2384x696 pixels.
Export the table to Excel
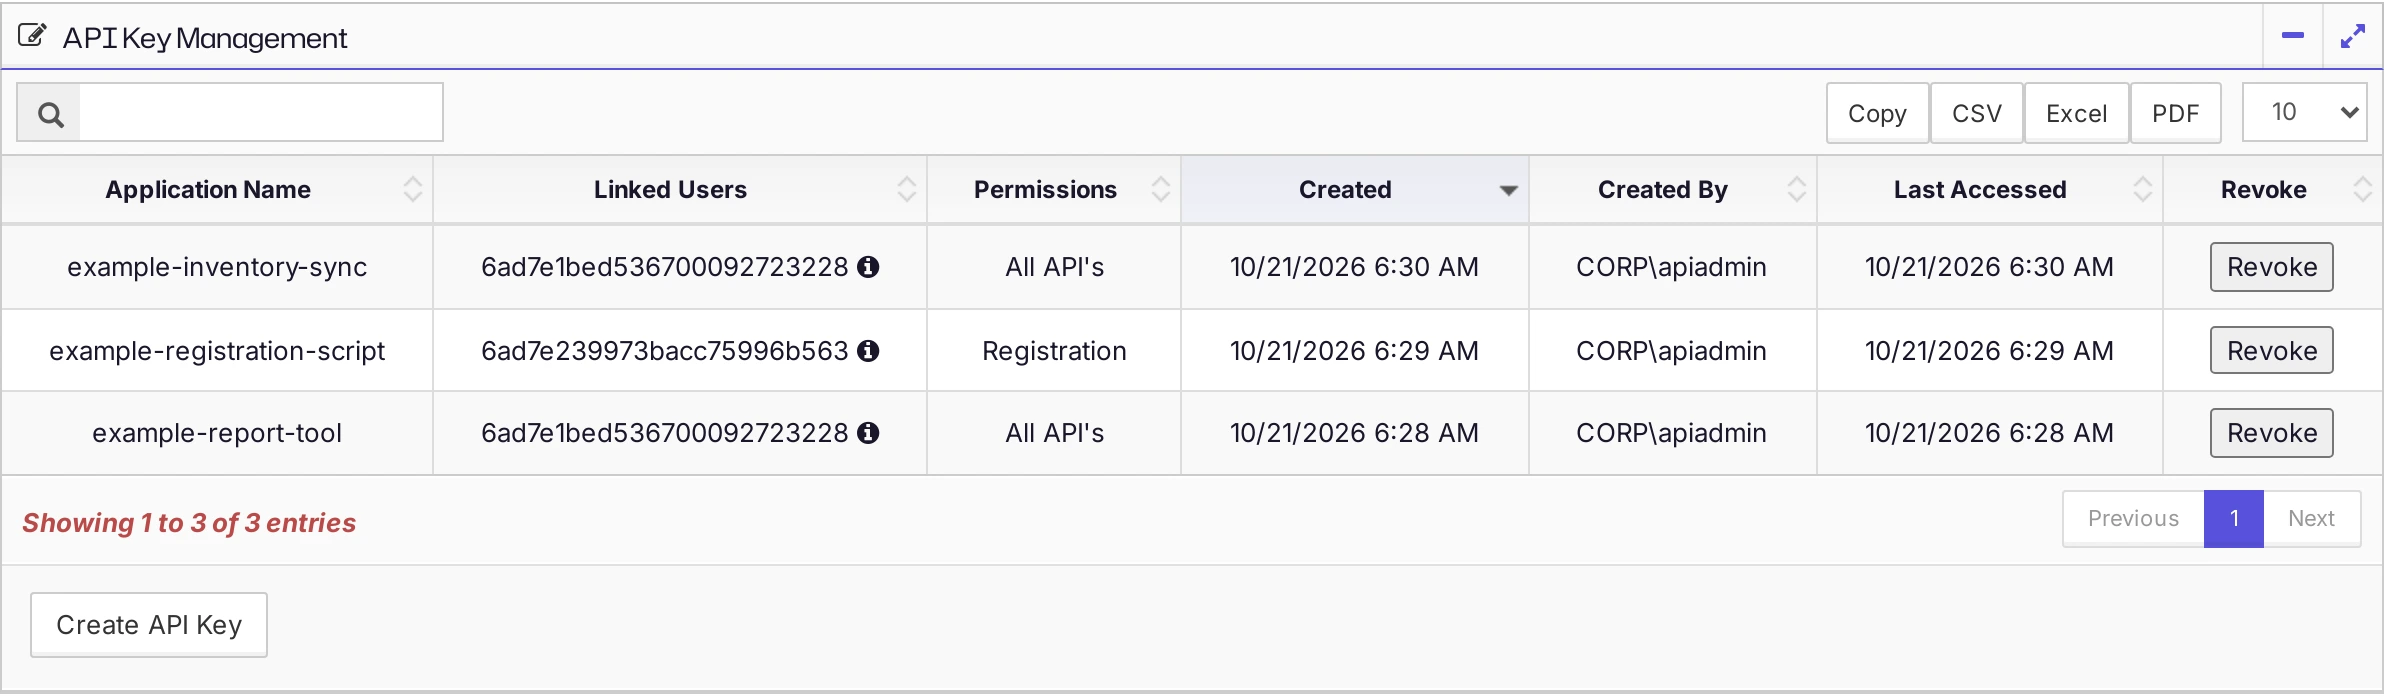[2076, 113]
